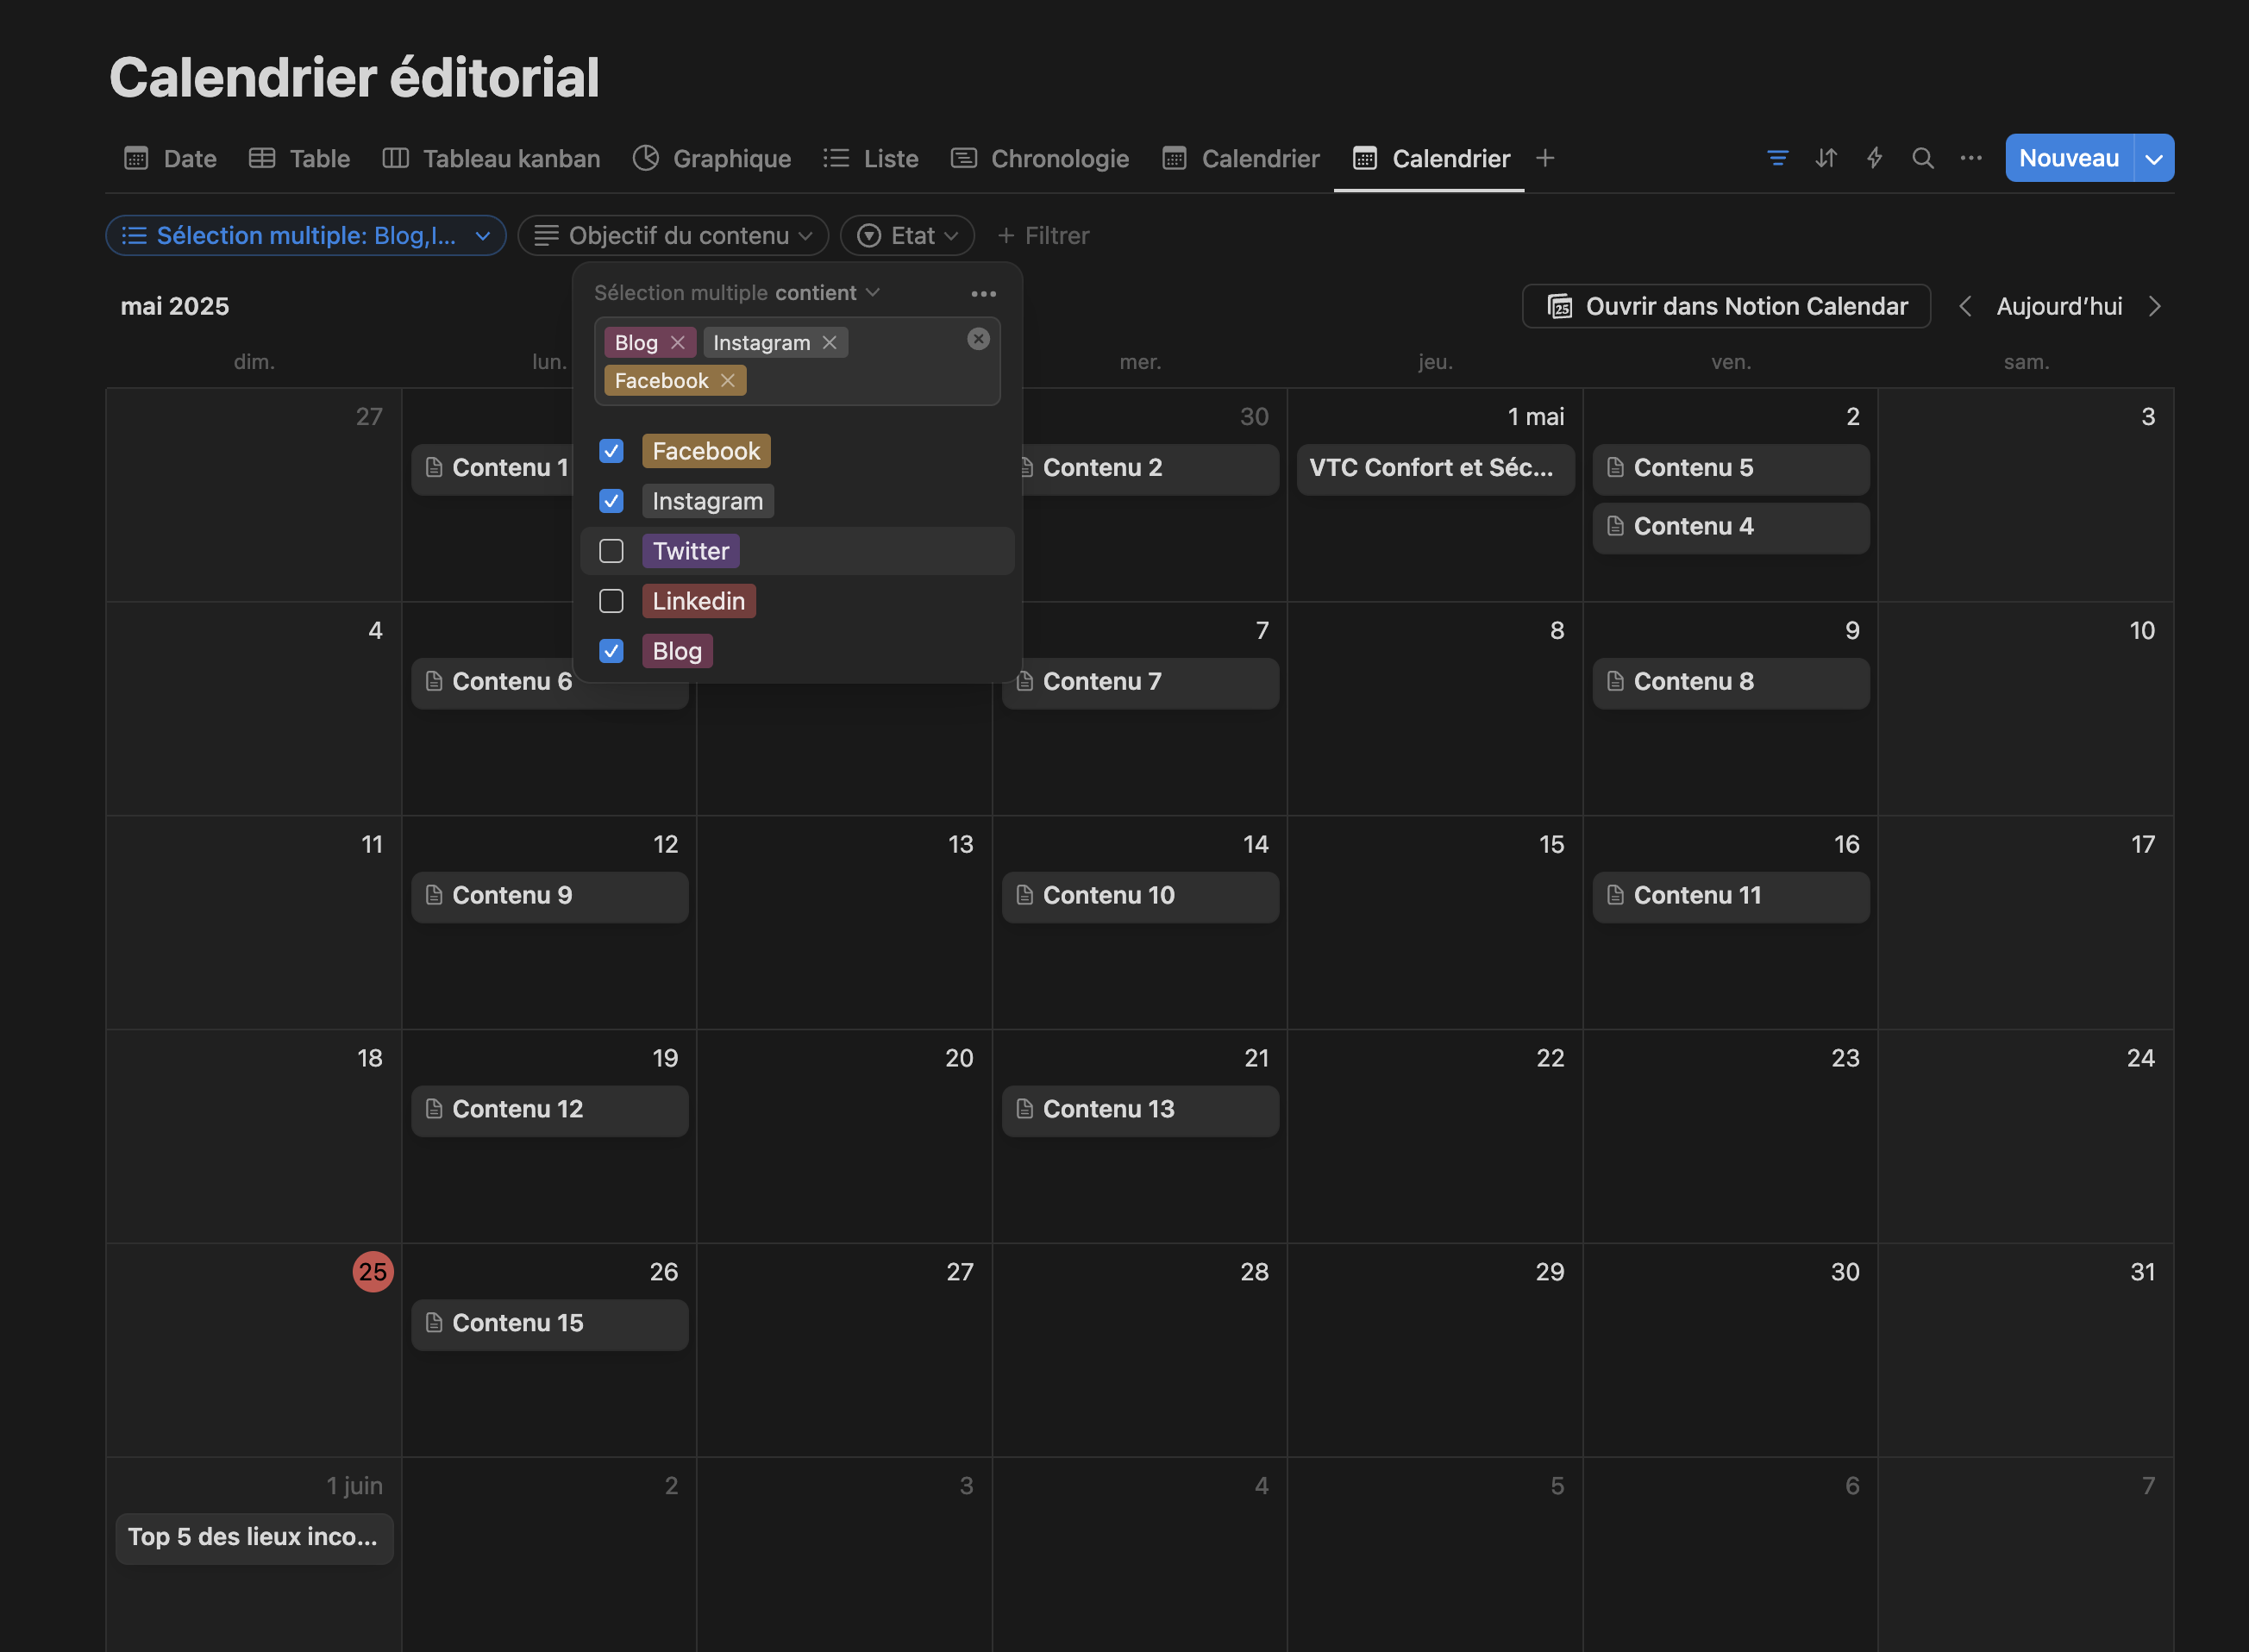Navigate to next month with the right arrow
Viewport: 2249px width, 1652px height.
point(2155,306)
